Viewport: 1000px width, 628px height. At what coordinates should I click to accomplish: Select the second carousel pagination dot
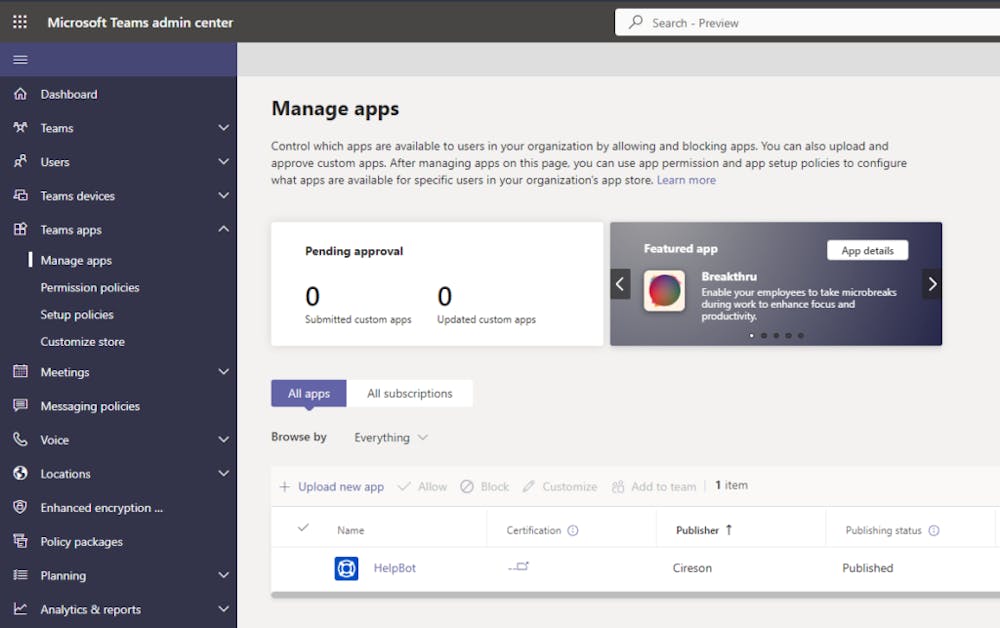[x=764, y=336]
